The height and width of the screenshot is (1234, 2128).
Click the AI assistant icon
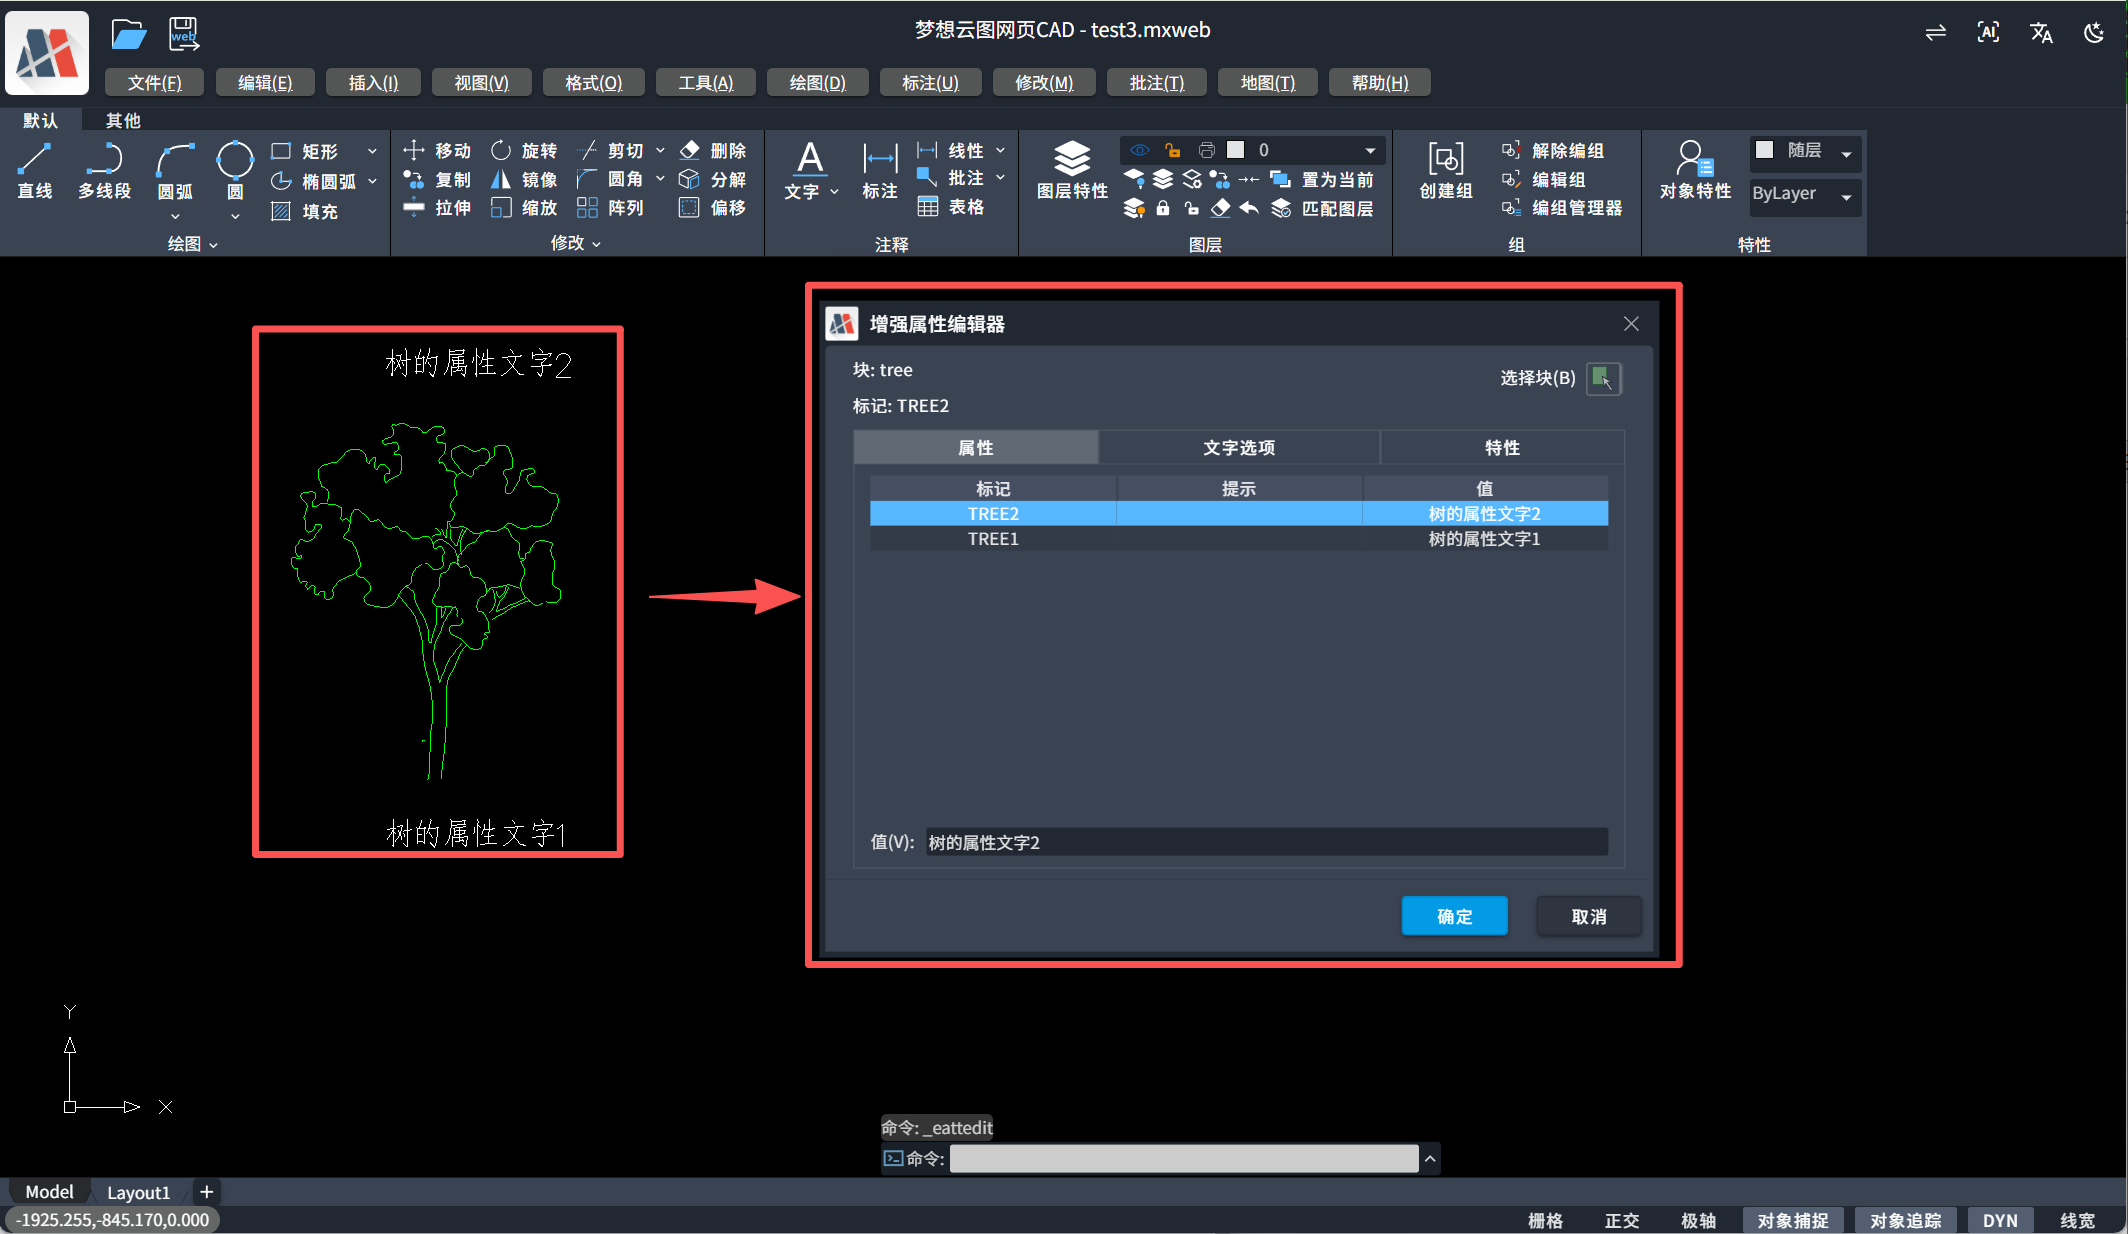(x=1988, y=32)
